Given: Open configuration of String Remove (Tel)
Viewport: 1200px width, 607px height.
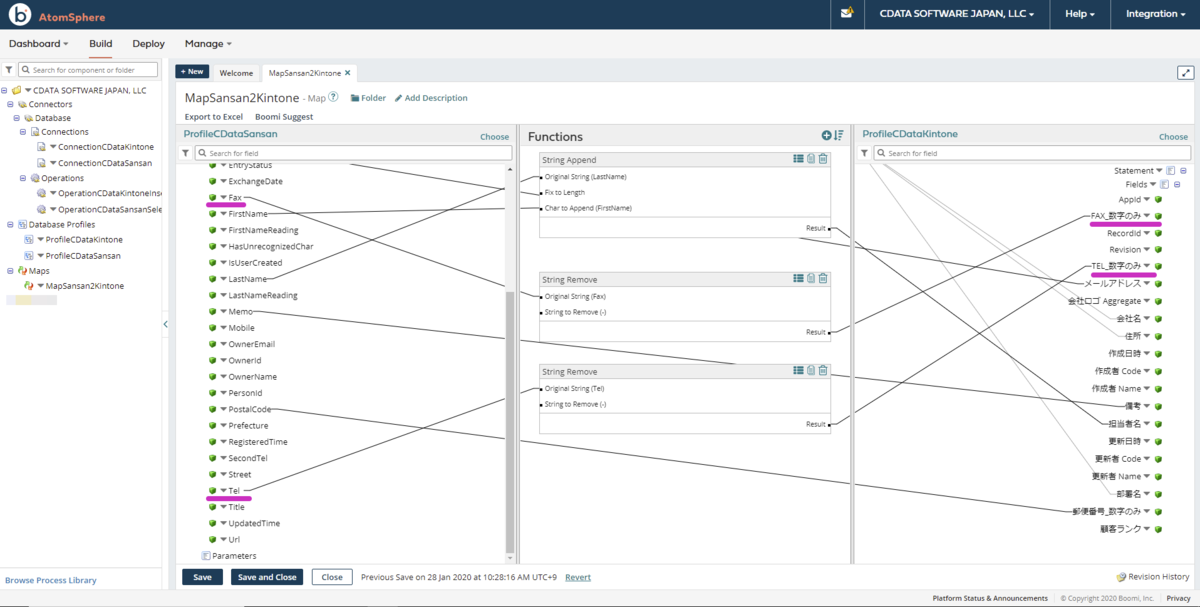Looking at the screenshot, I should click(798, 370).
